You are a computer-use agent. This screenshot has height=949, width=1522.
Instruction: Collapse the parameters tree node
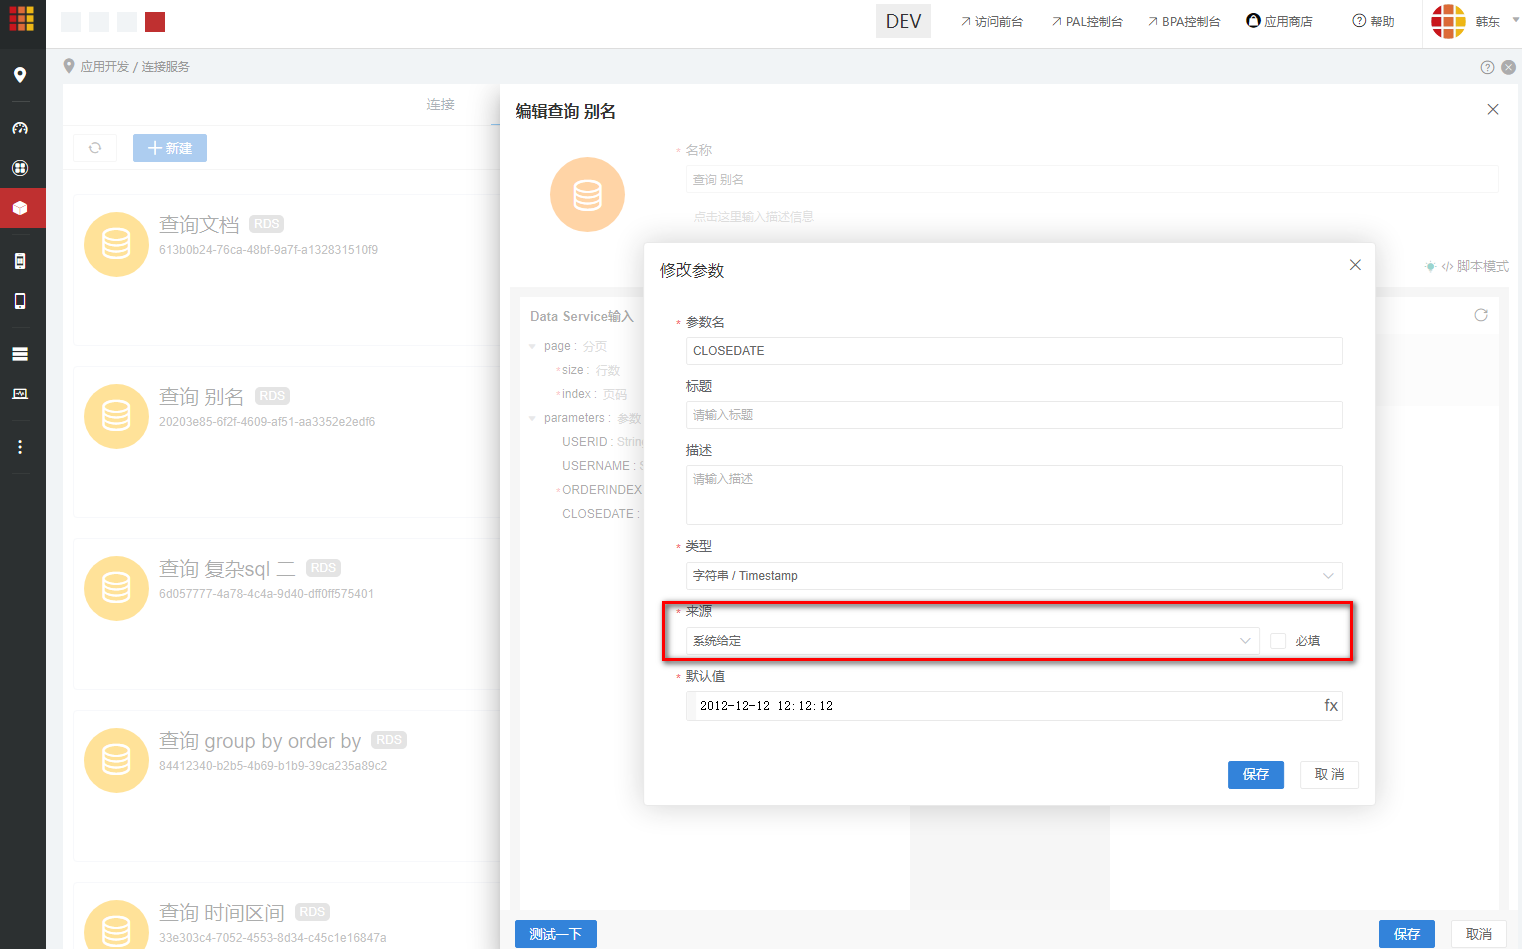click(x=531, y=417)
